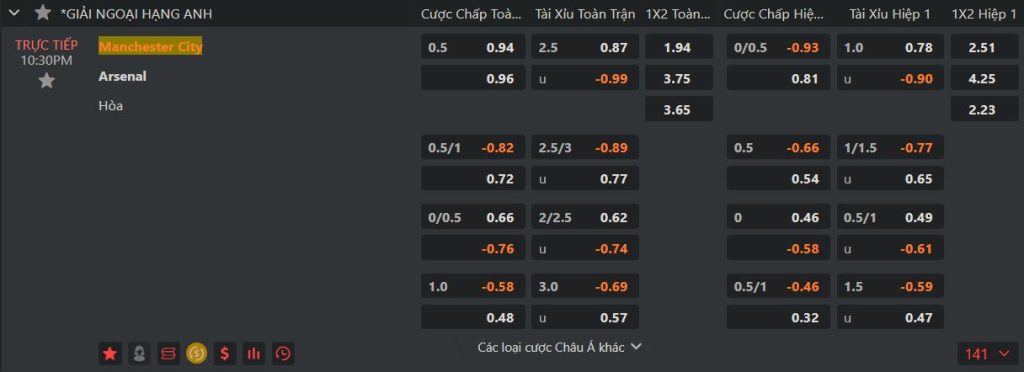Pick Manchester City 1X2 full-match odds 1.94
Image resolution: width=1024 pixels, height=372 pixels.
679,47
